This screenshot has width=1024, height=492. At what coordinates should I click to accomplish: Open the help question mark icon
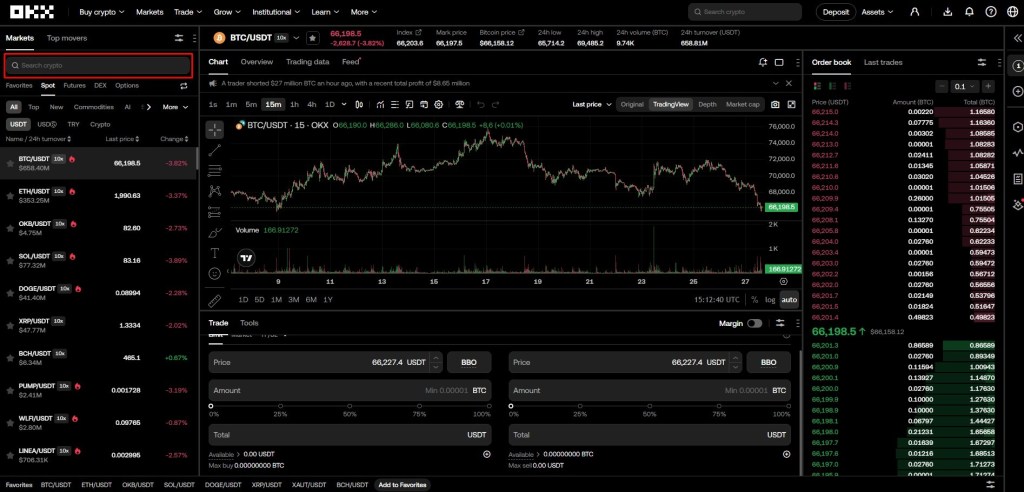[x=991, y=12]
